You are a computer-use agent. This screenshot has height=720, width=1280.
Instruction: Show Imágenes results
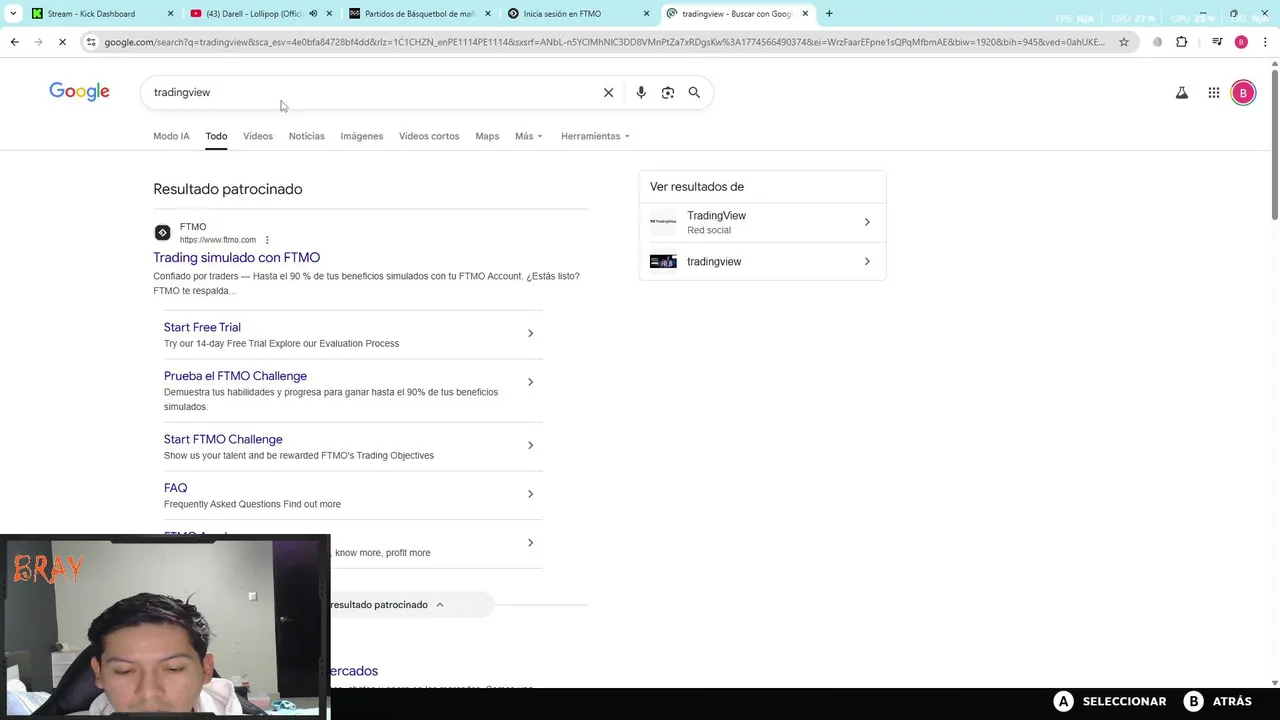361,136
